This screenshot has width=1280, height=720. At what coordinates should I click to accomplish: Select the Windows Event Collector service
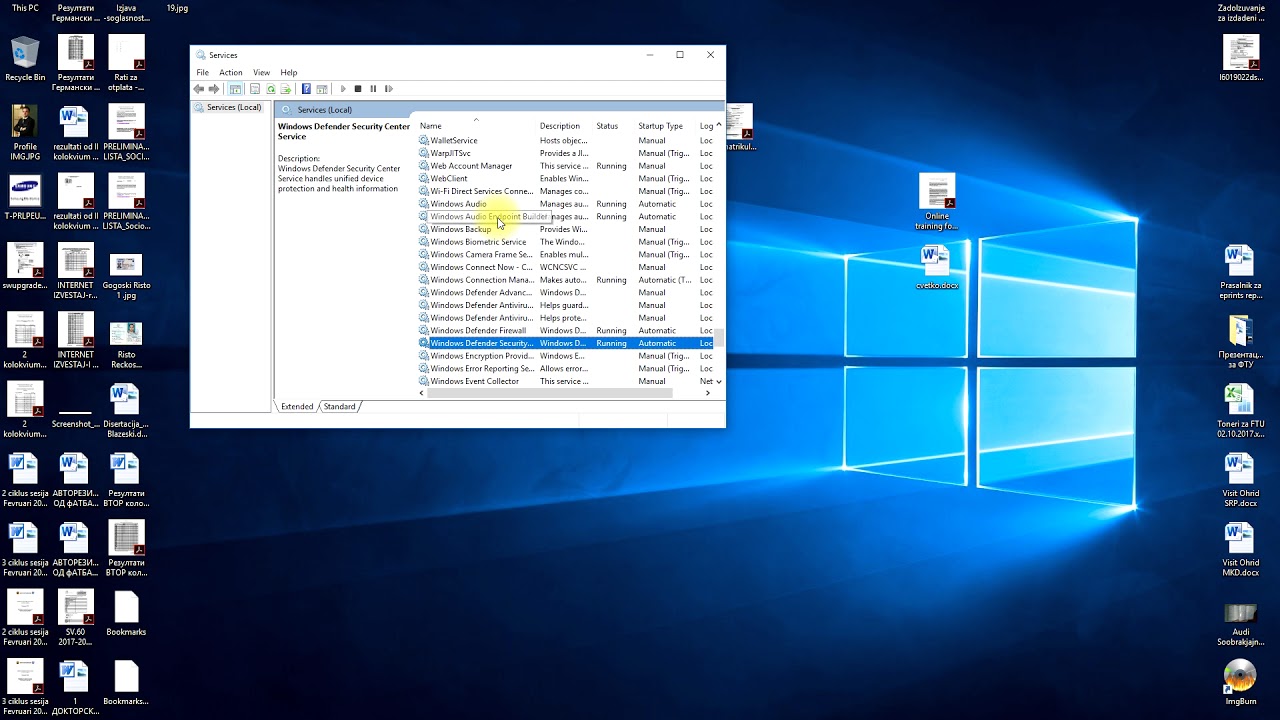(565, 381)
